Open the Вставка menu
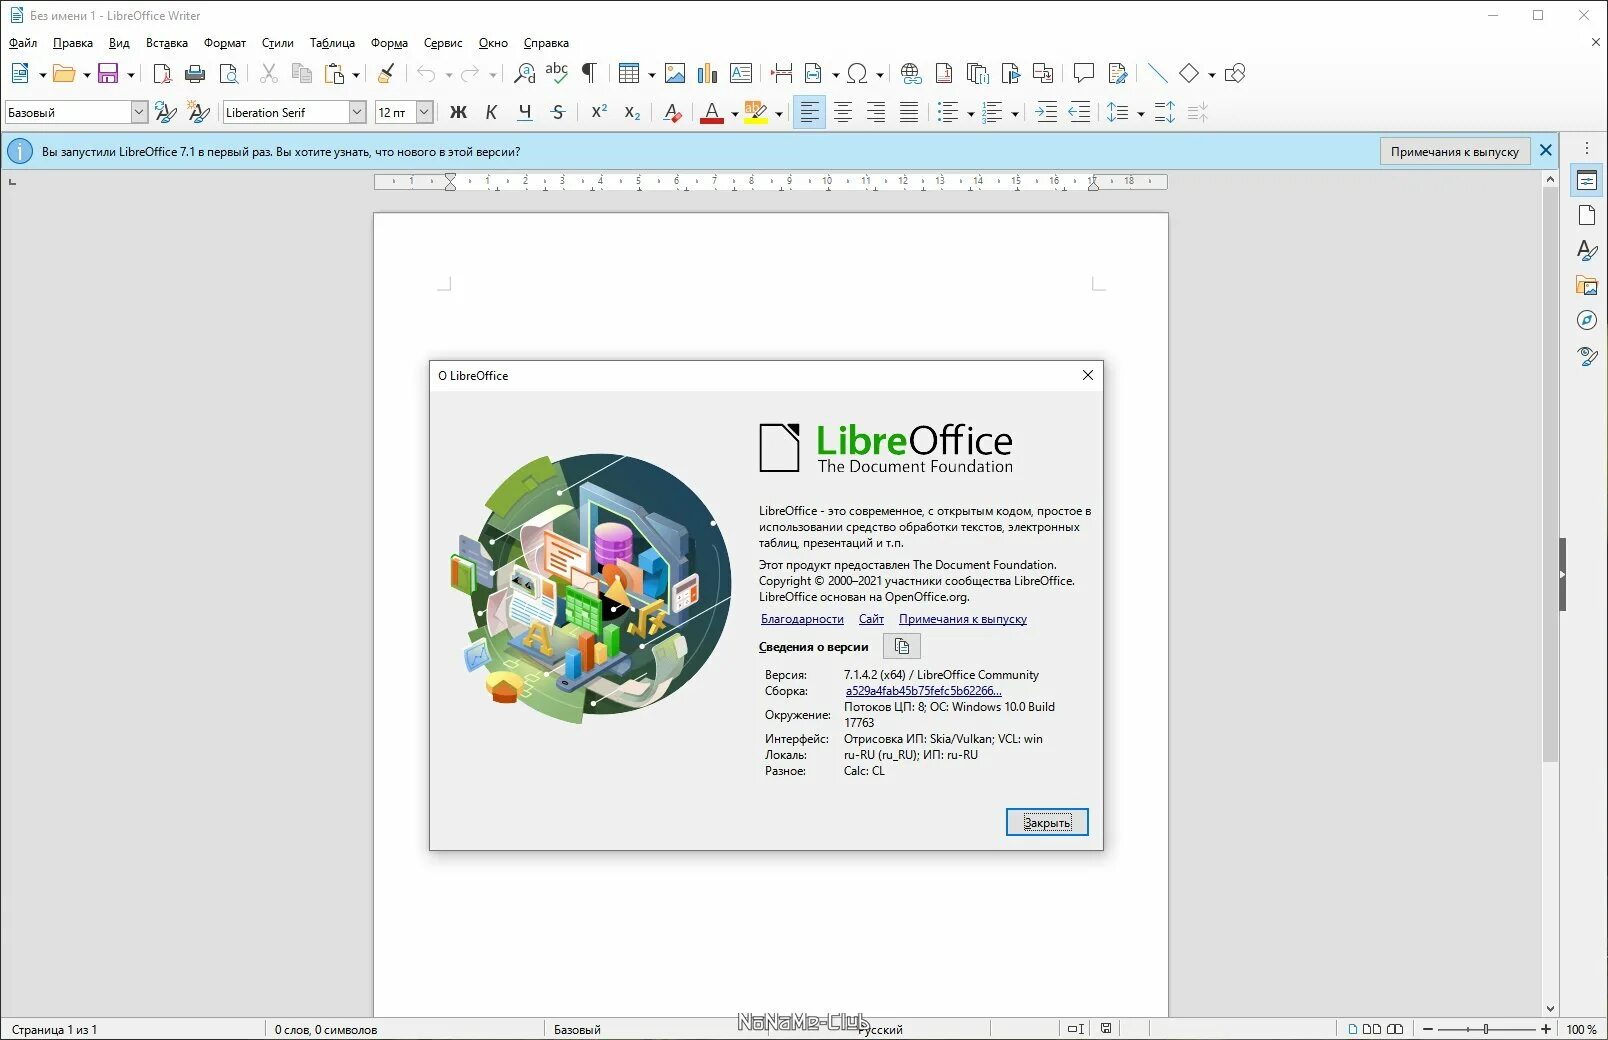Screen dimensions: 1608x1040 [167, 43]
